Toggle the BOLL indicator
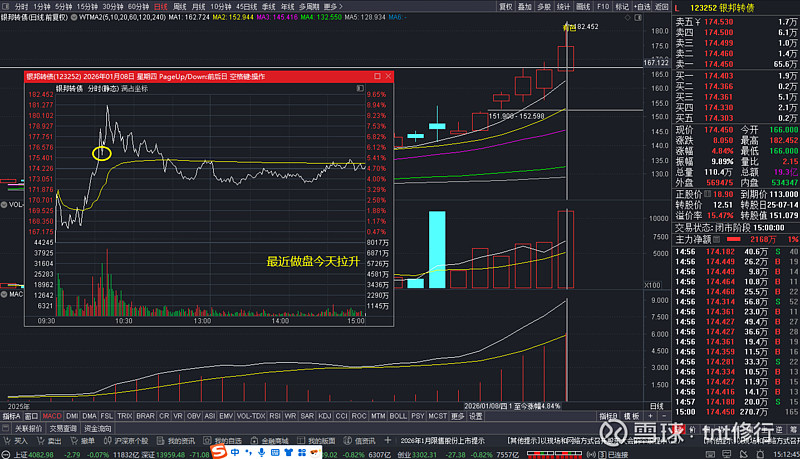The width and height of the screenshot is (800, 459). (x=397, y=415)
